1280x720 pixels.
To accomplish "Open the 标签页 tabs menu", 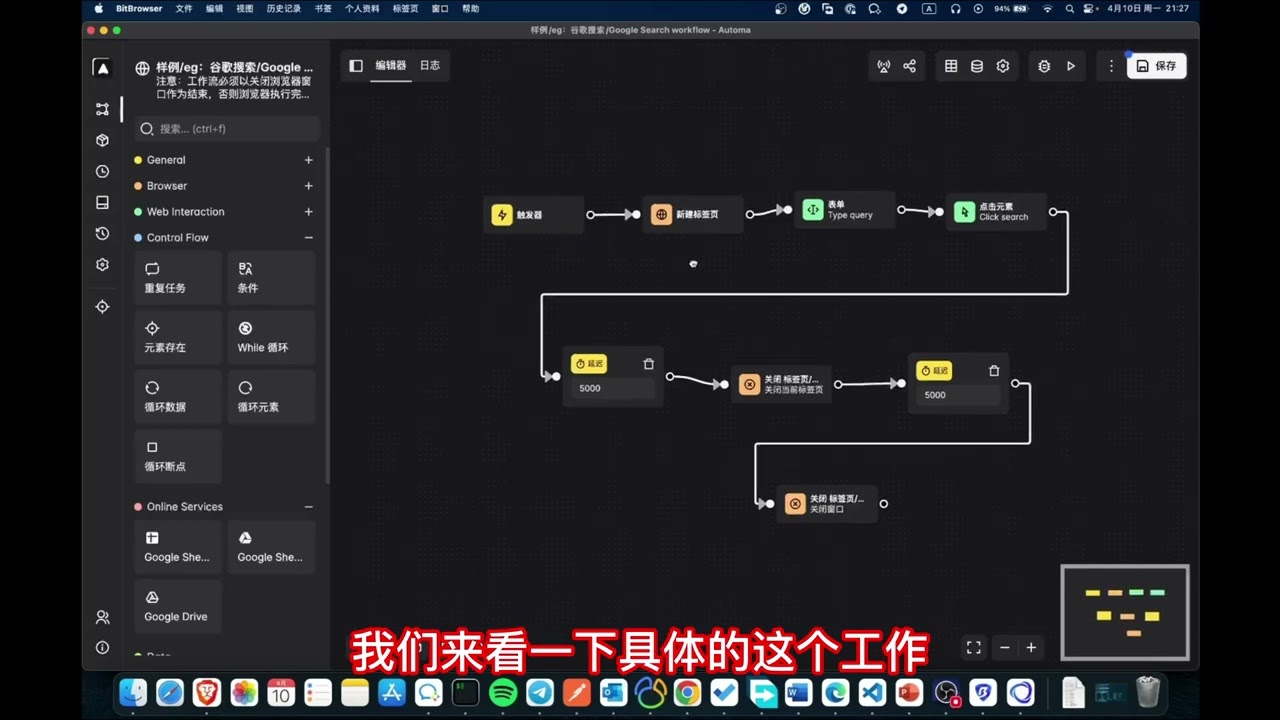I will (x=406, y=8).
